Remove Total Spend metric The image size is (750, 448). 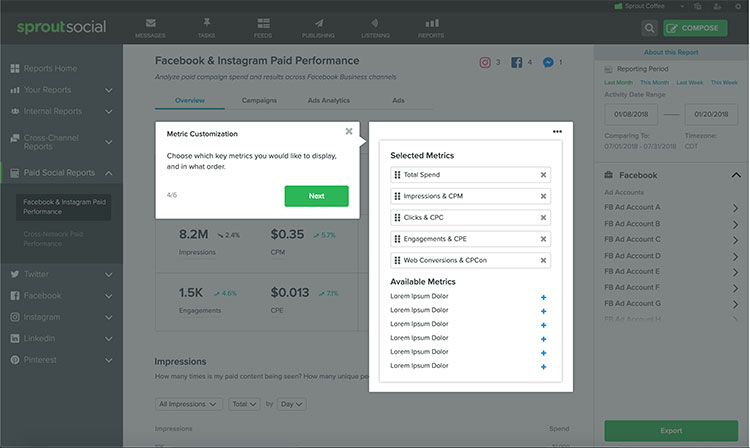[543, 175]
